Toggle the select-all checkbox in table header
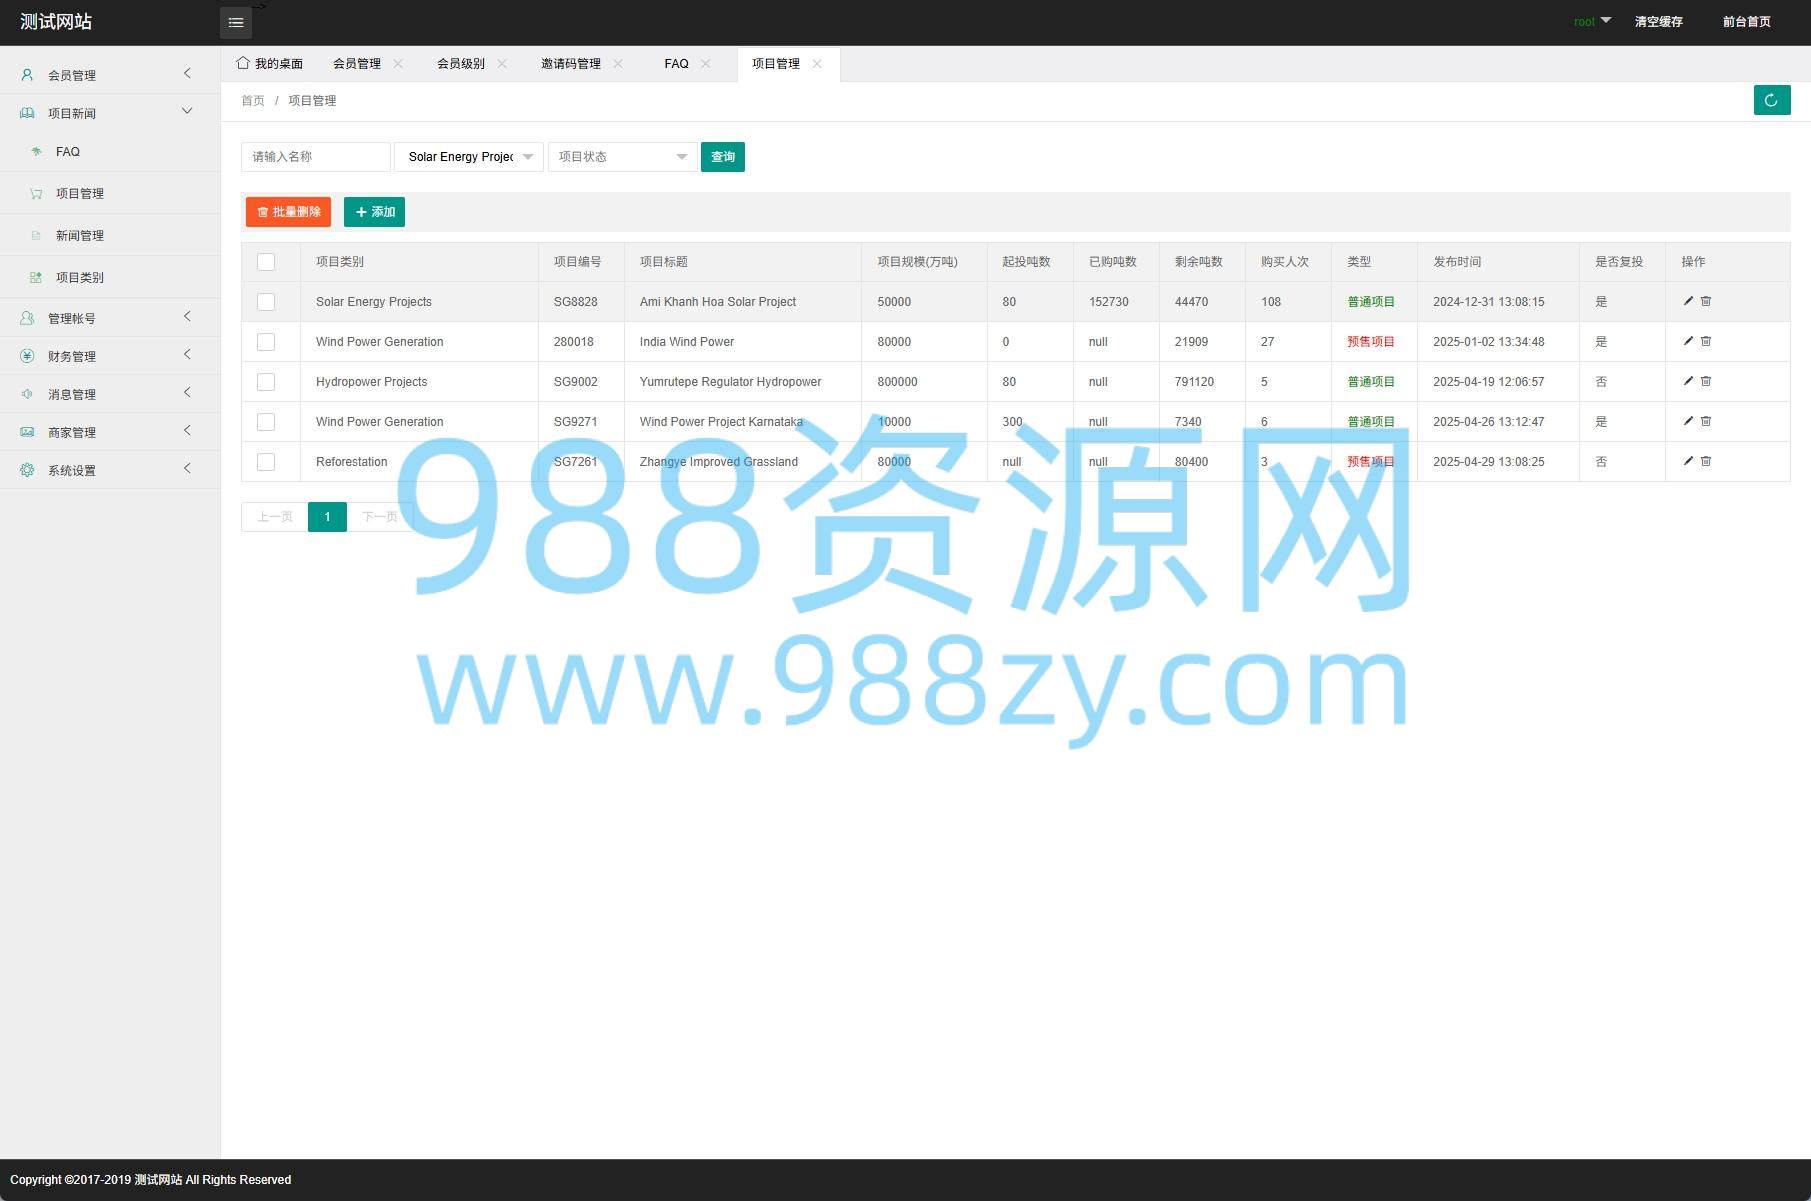The height and width of the screenshot is (1201, 1811). (266, 262)
